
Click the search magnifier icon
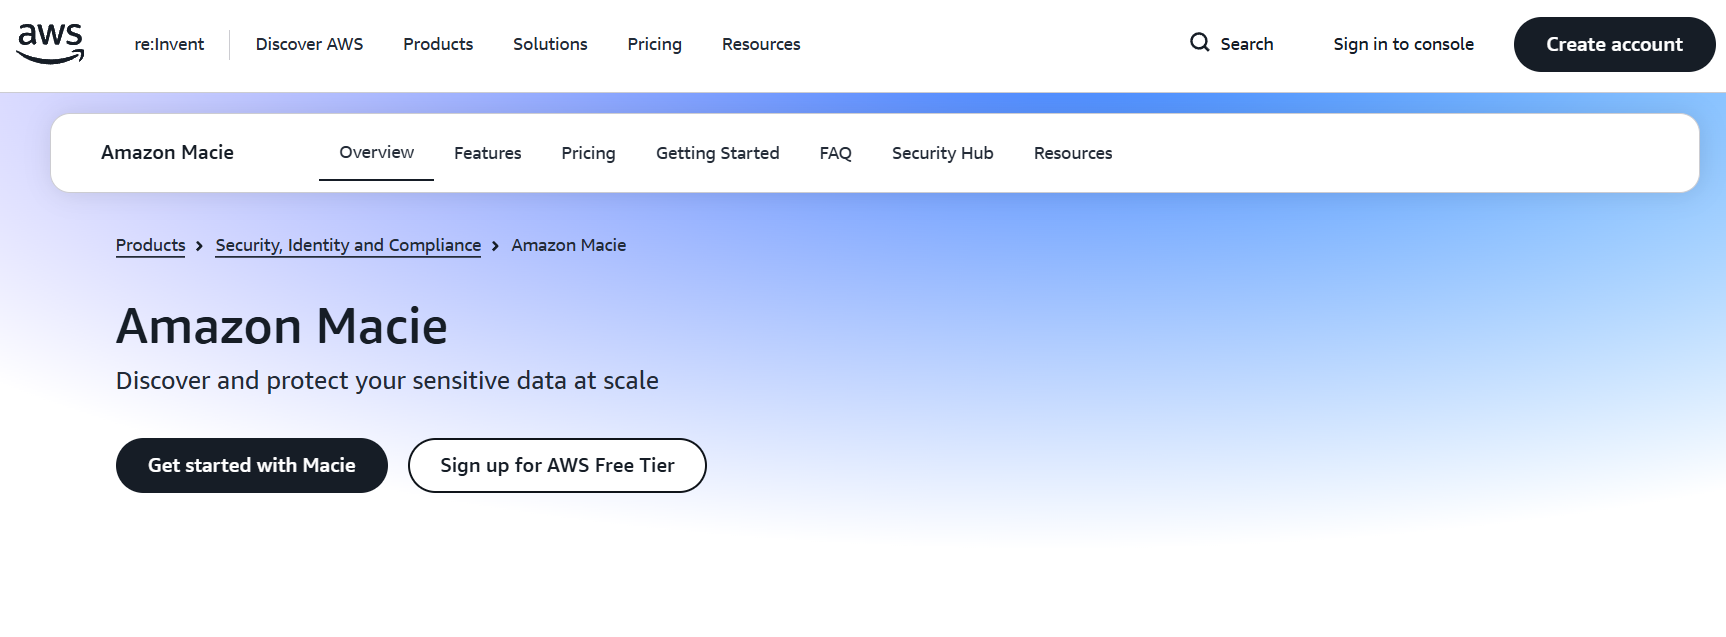(x=1199, y=43)
